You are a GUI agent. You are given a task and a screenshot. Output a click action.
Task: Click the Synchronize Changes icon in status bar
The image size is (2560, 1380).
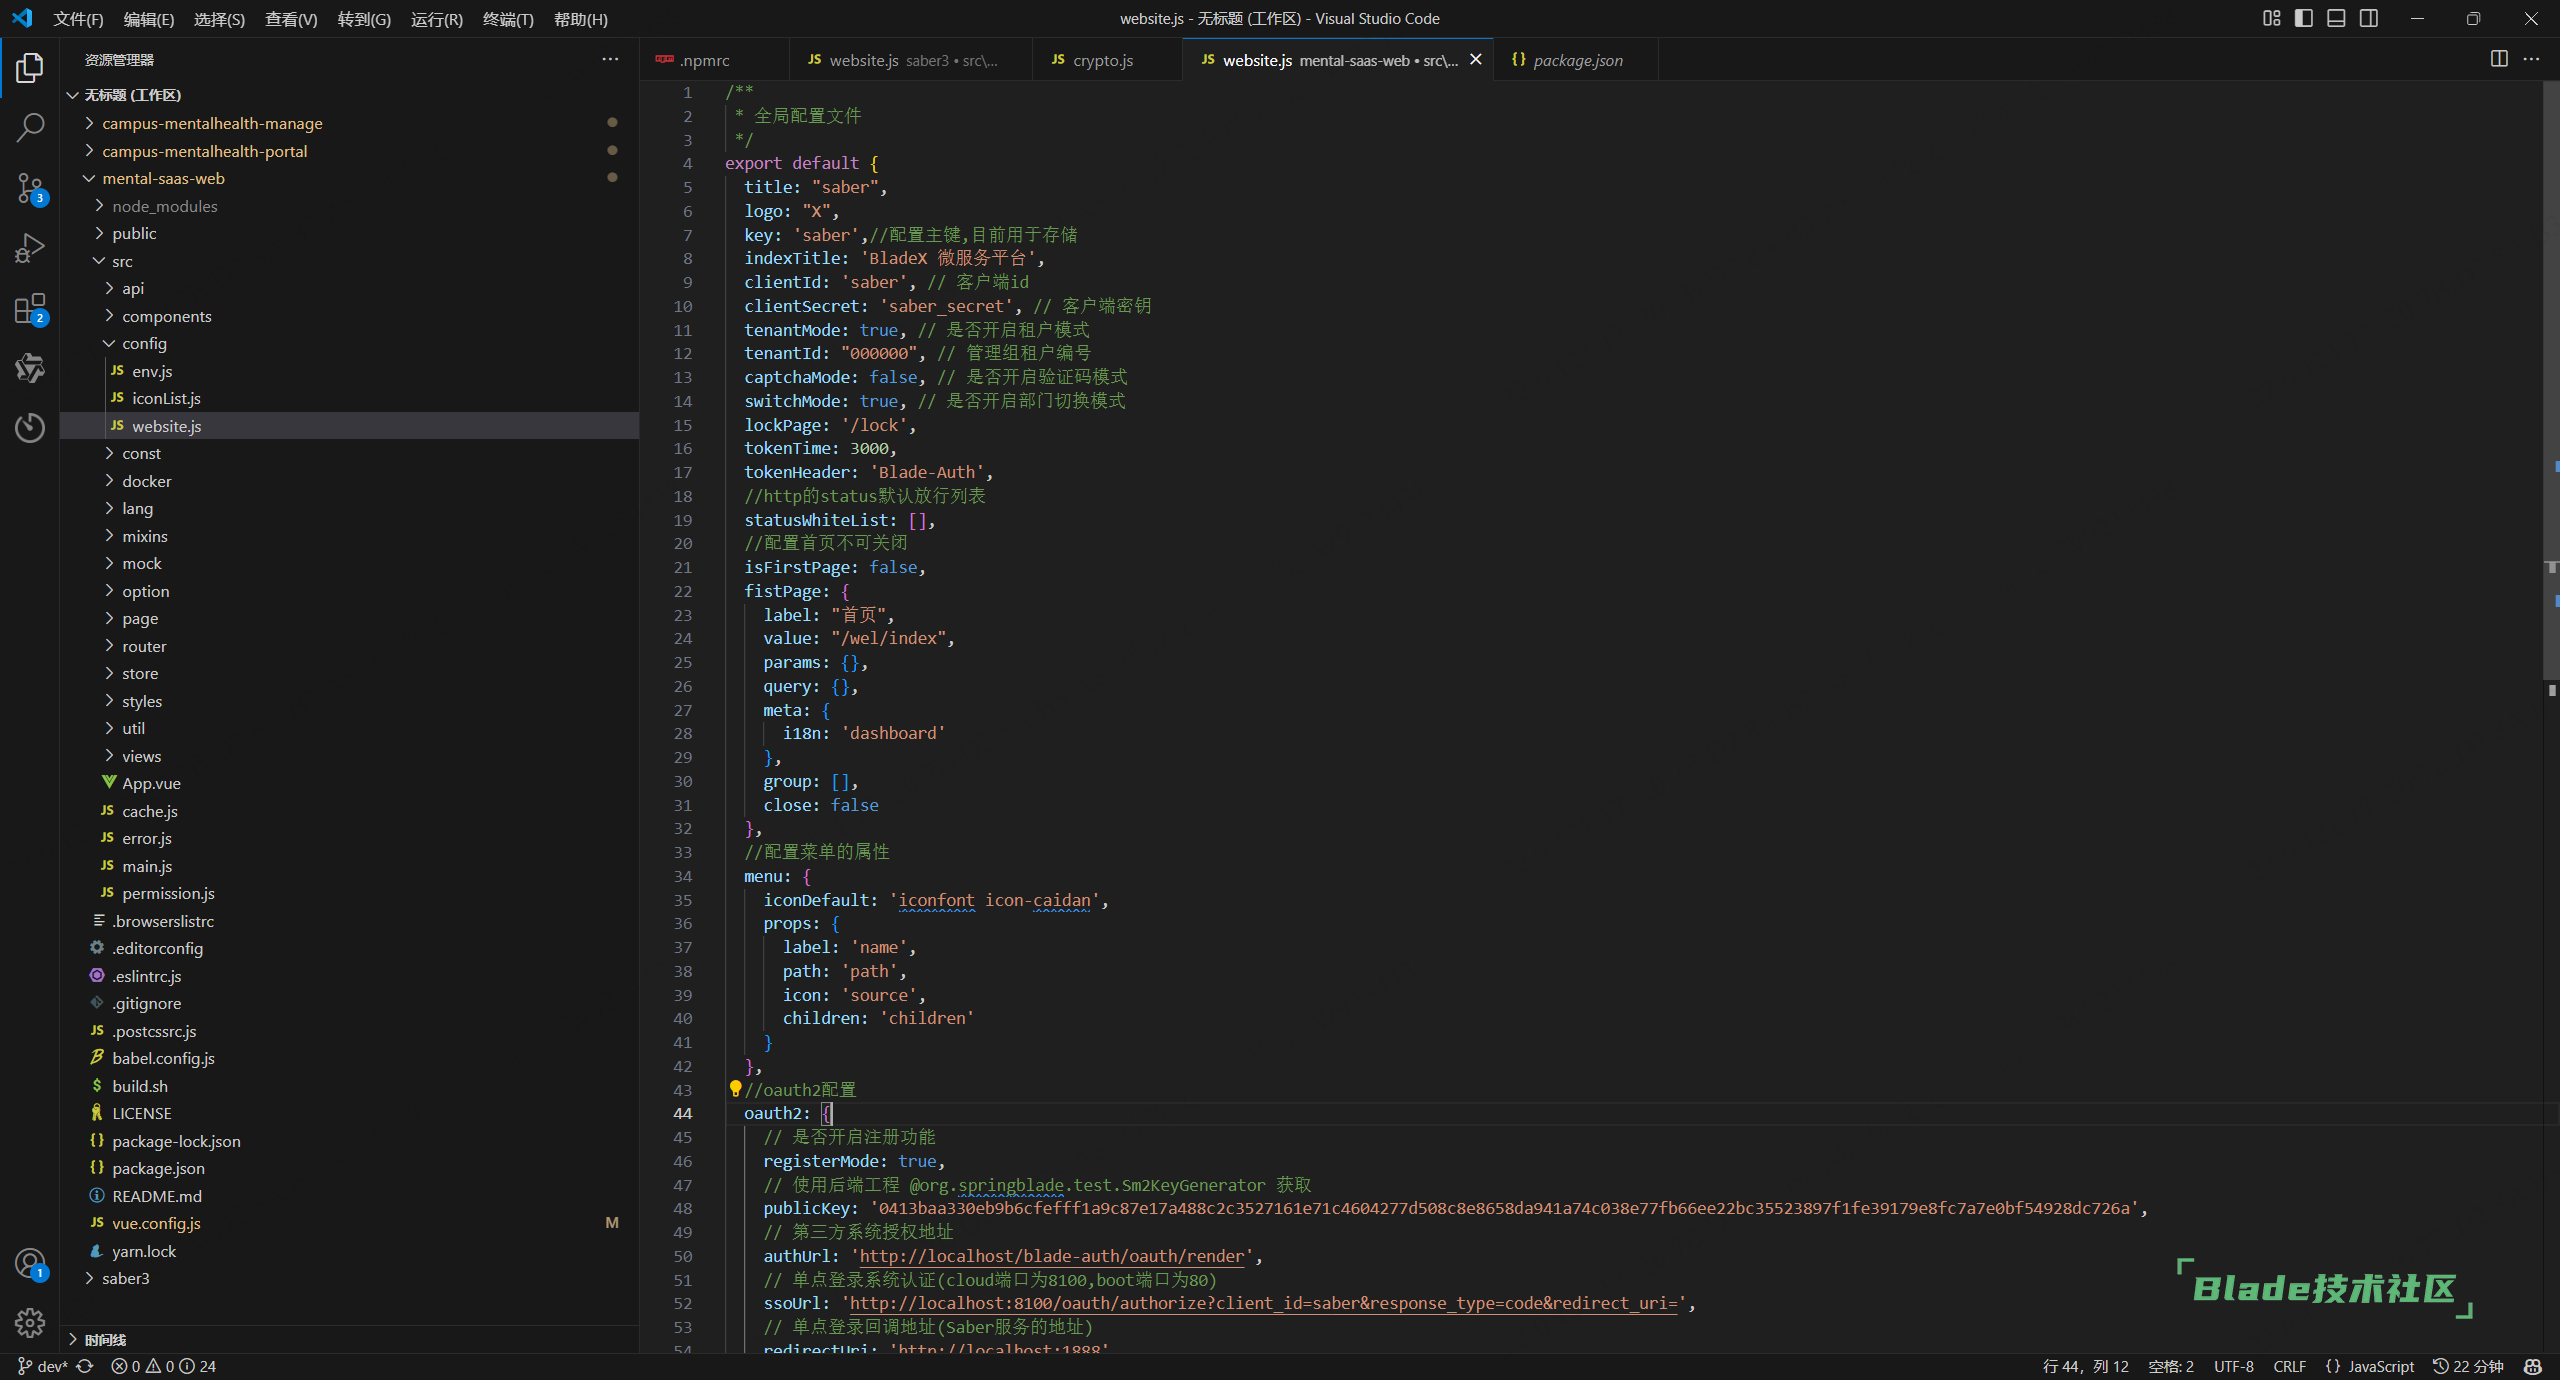pyautogui.click(x=85, y=1366)
